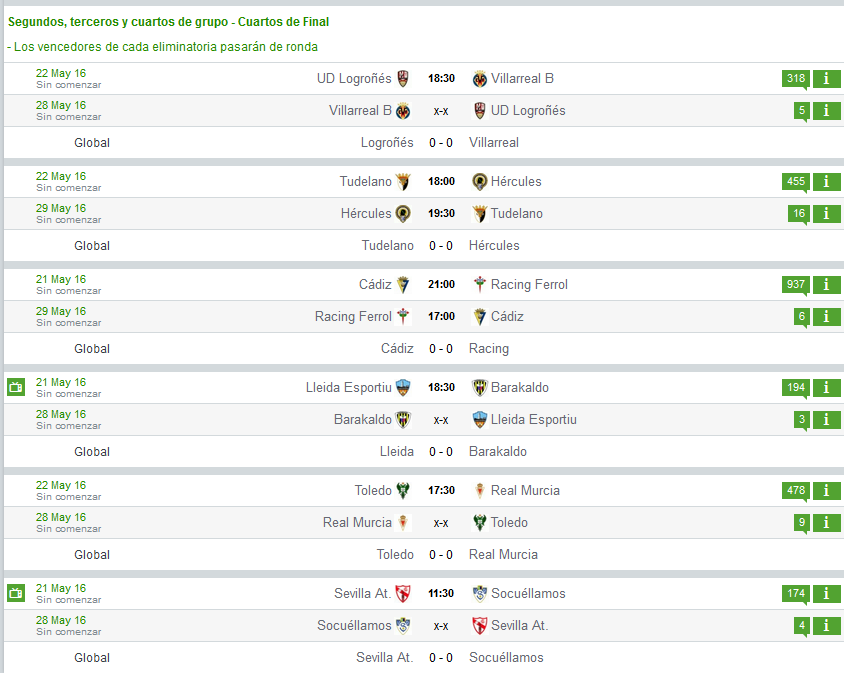Open Racing Ferrol team link in 21:00 match
Screen dimensions: 844x673
[x=529, y=284]
